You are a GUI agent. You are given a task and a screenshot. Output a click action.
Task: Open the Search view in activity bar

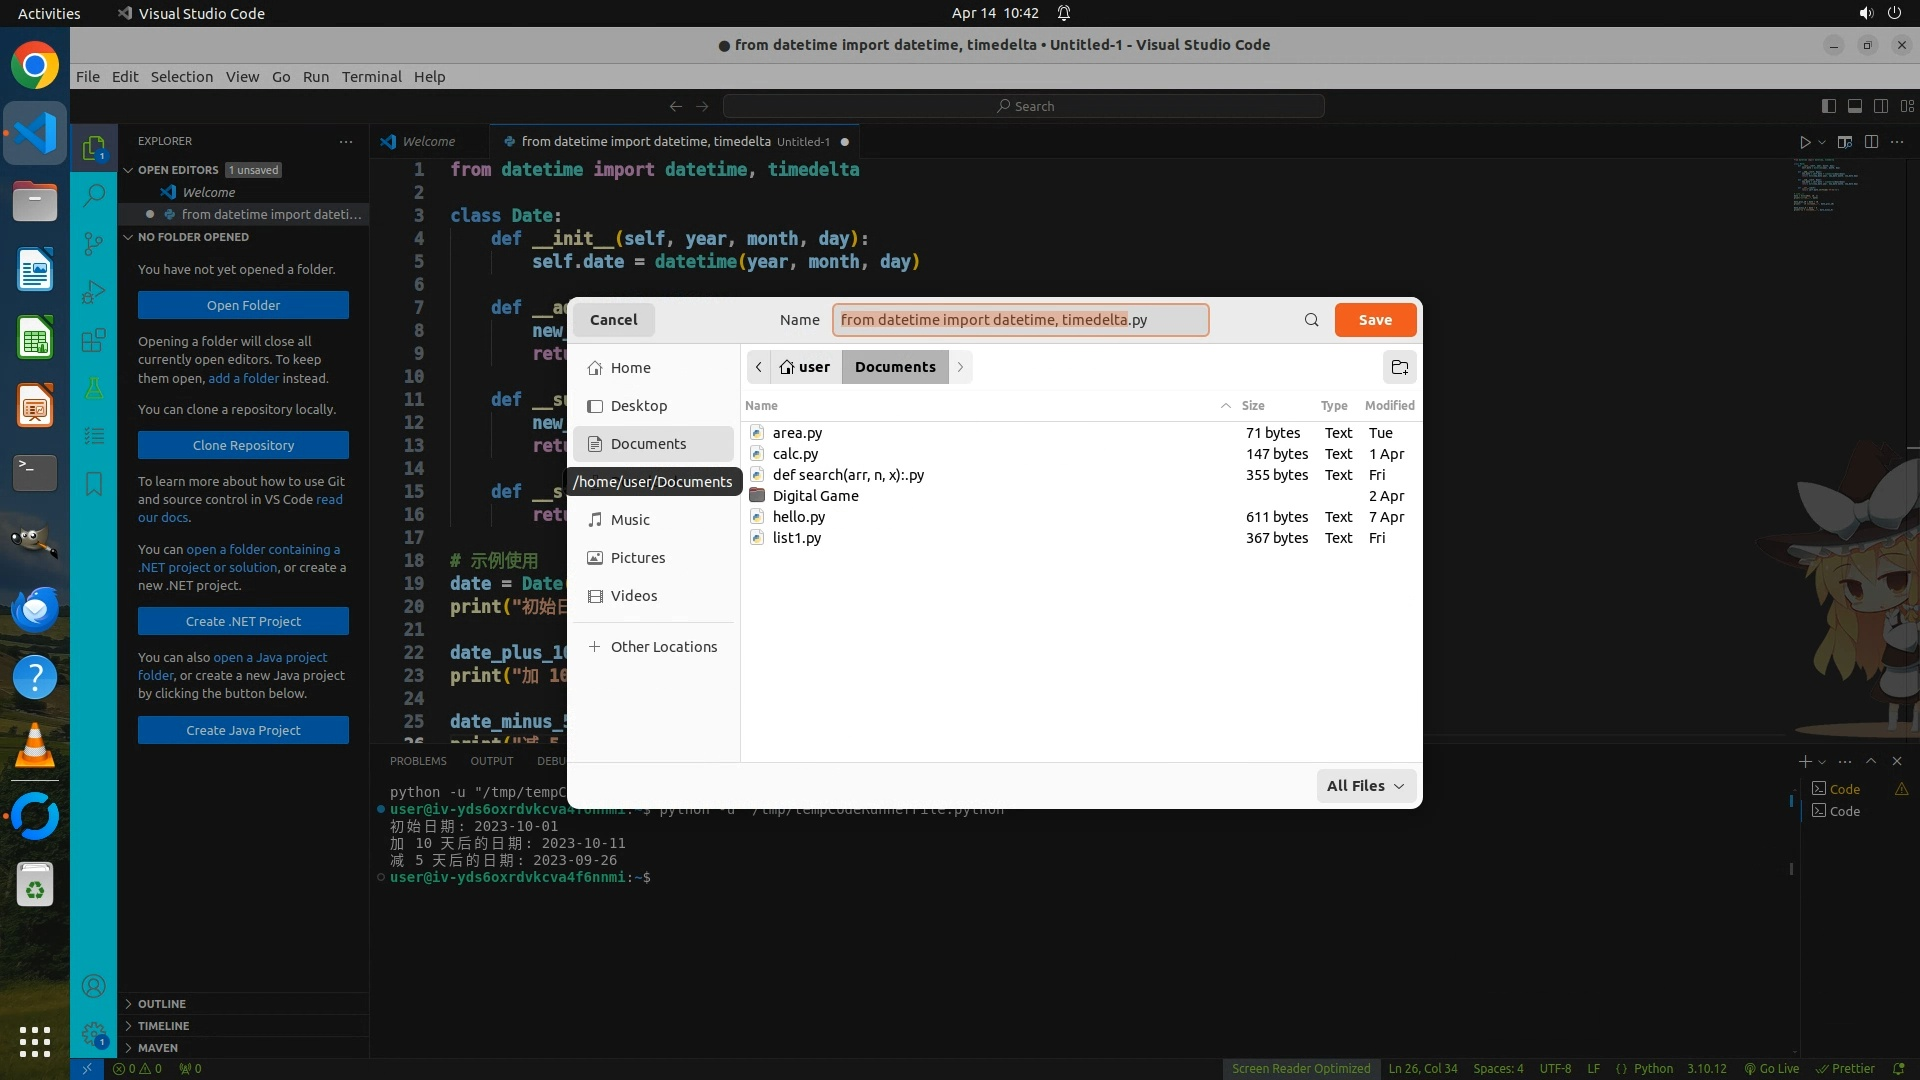[93, 195]
